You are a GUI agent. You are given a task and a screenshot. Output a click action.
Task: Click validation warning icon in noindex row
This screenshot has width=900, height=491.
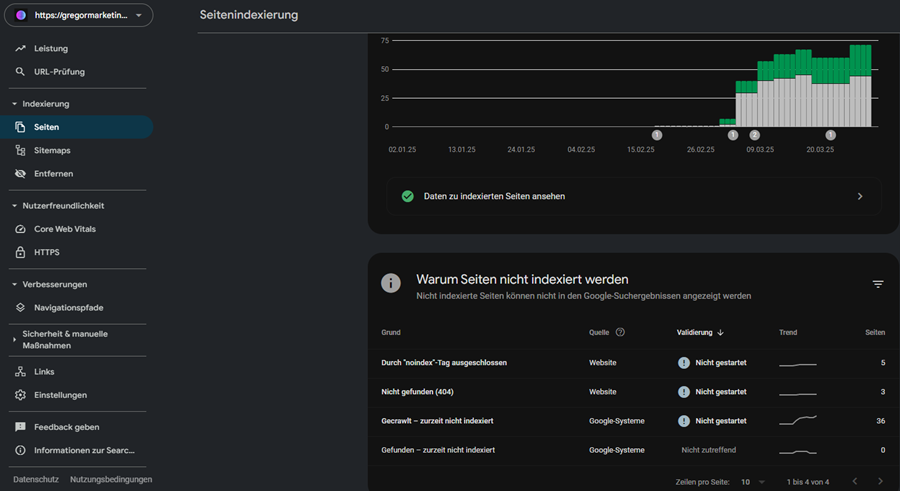[x=684, y=363]
